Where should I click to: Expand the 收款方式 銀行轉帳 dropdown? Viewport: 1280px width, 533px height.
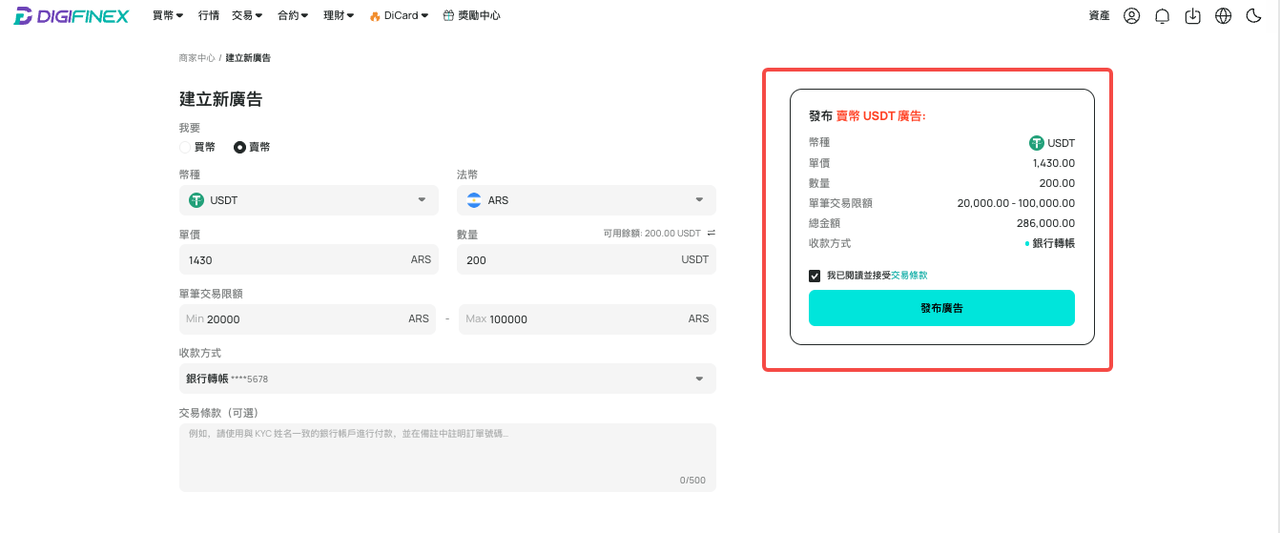(447, 379)
